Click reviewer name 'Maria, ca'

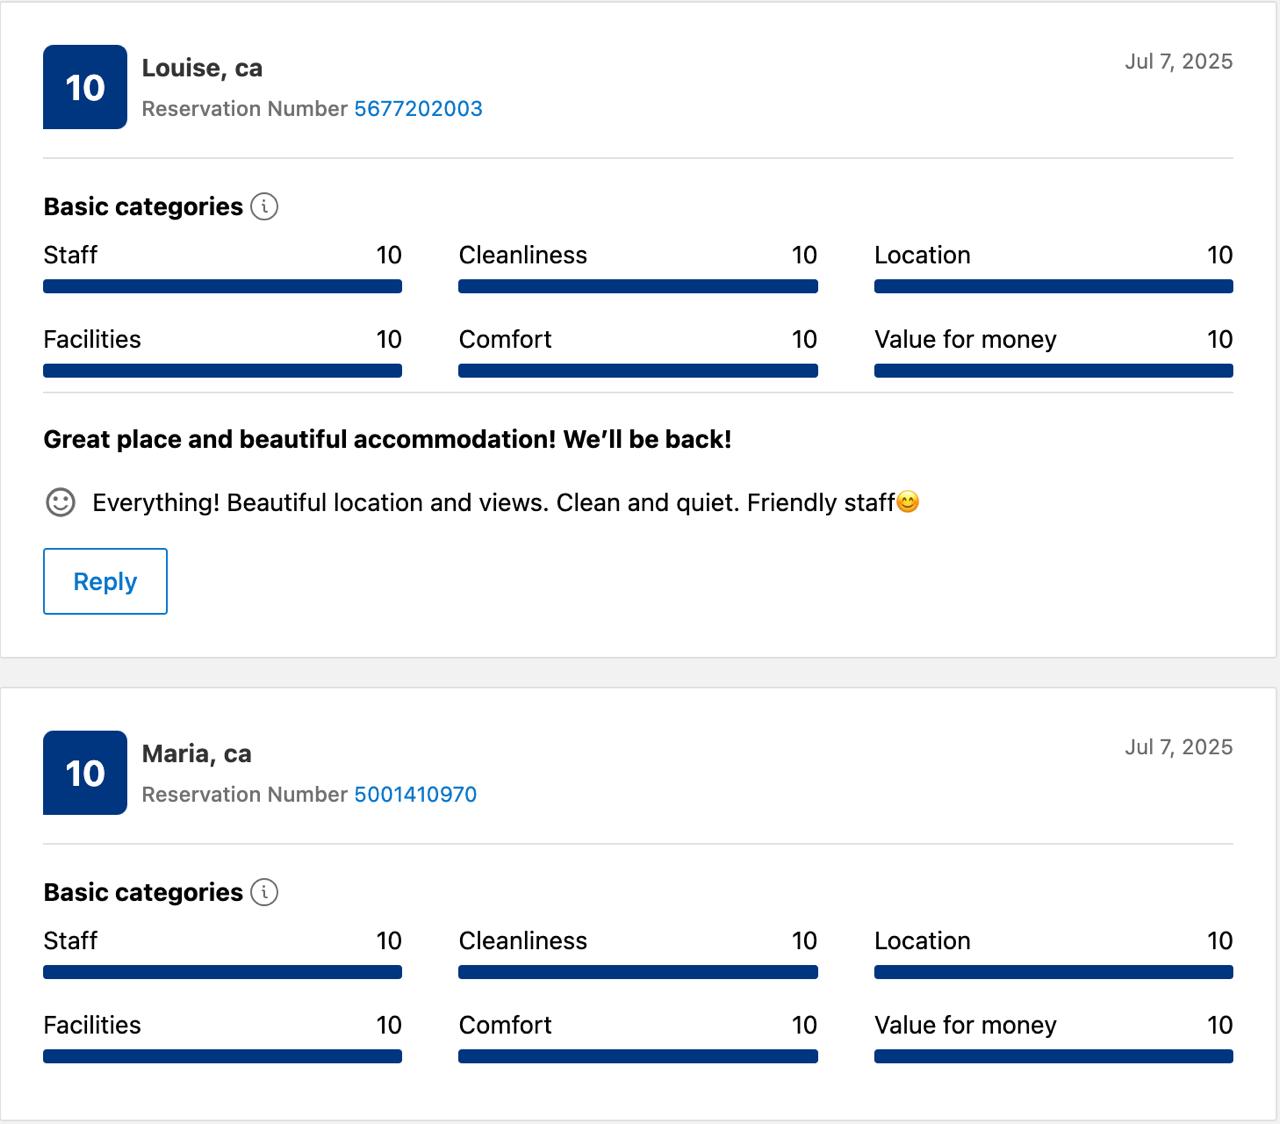pos(196,754)
